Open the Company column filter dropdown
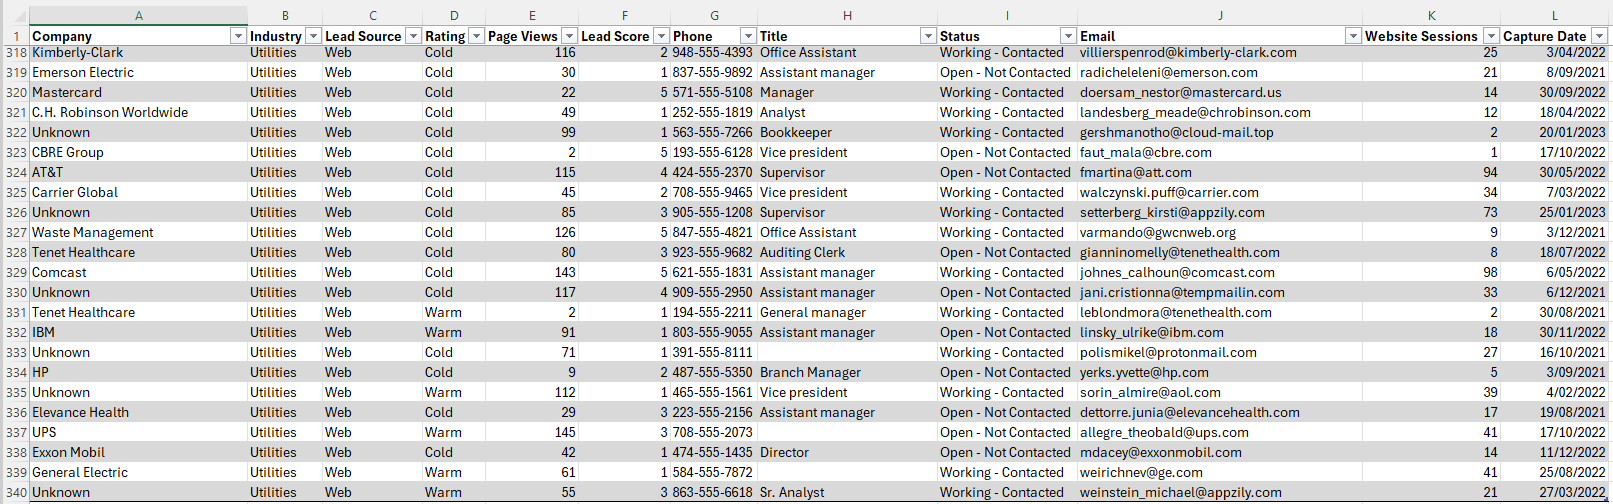Viewport: 1613px width, 504px height. (238, 36)
